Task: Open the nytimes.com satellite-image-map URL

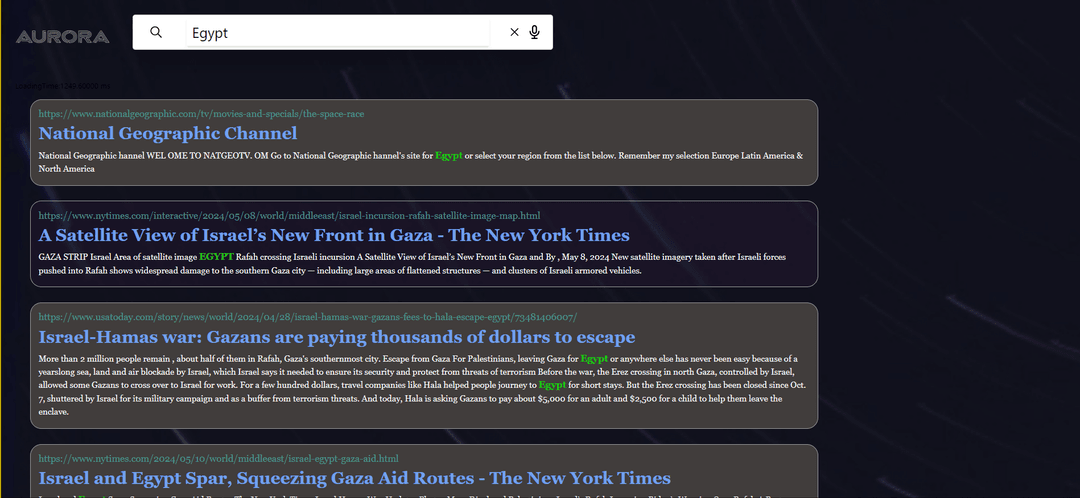Action: (289, 216)
